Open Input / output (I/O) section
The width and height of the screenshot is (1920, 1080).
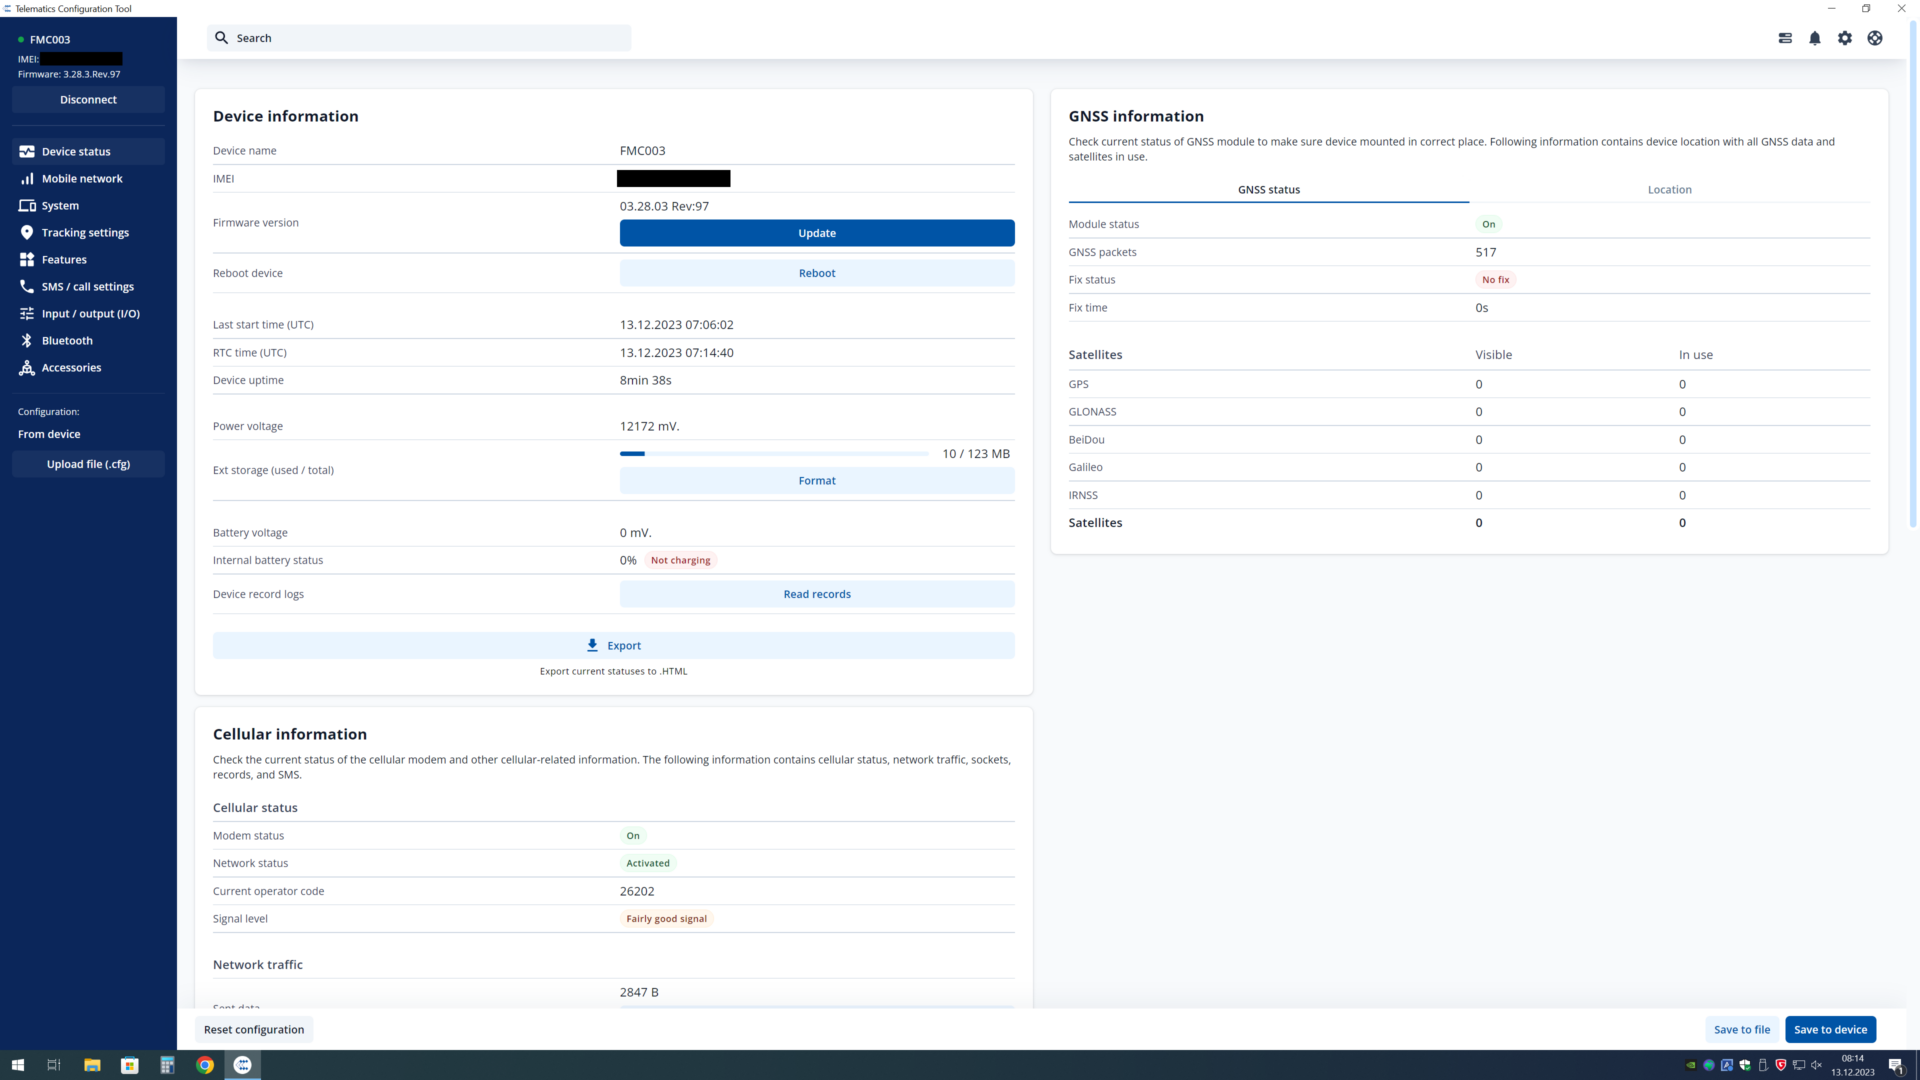point(88,314)
